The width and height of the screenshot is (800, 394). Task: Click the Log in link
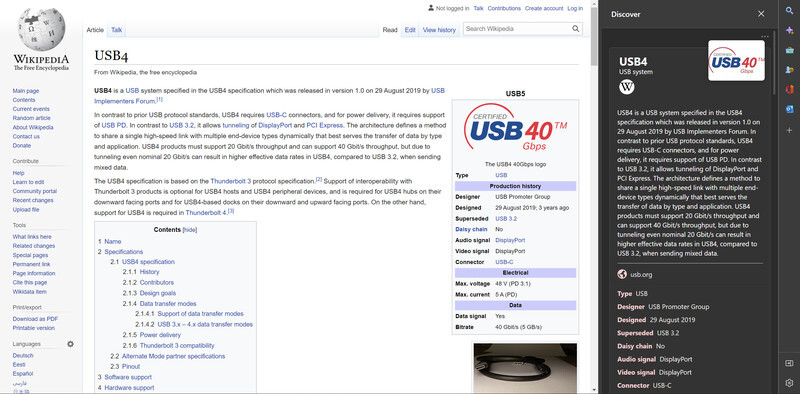[x=575, y=8]
